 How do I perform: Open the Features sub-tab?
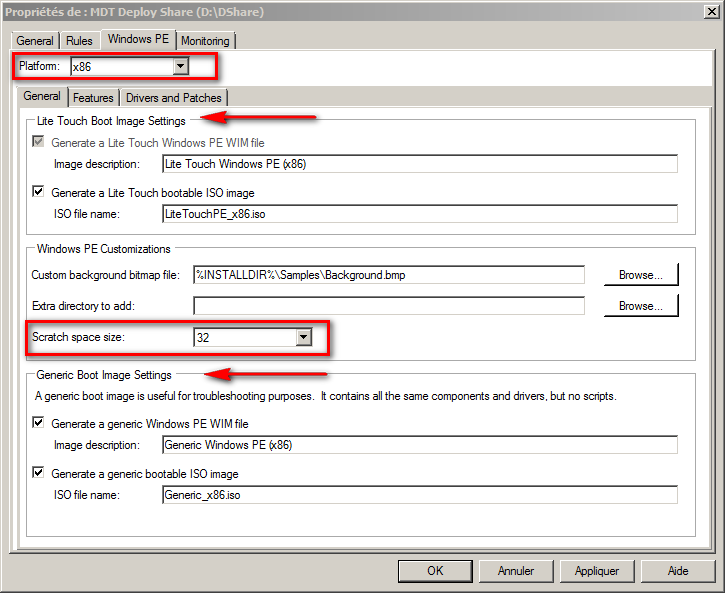pos(93,98)
